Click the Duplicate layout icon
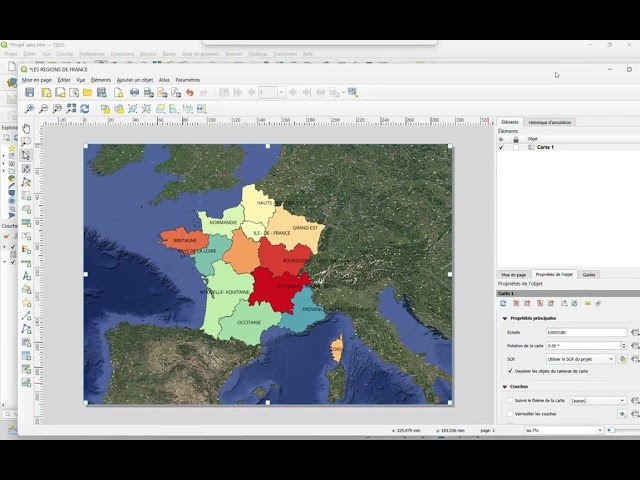Screen dimensions: 640x480 pyautogui.click(x=60, y=92)
